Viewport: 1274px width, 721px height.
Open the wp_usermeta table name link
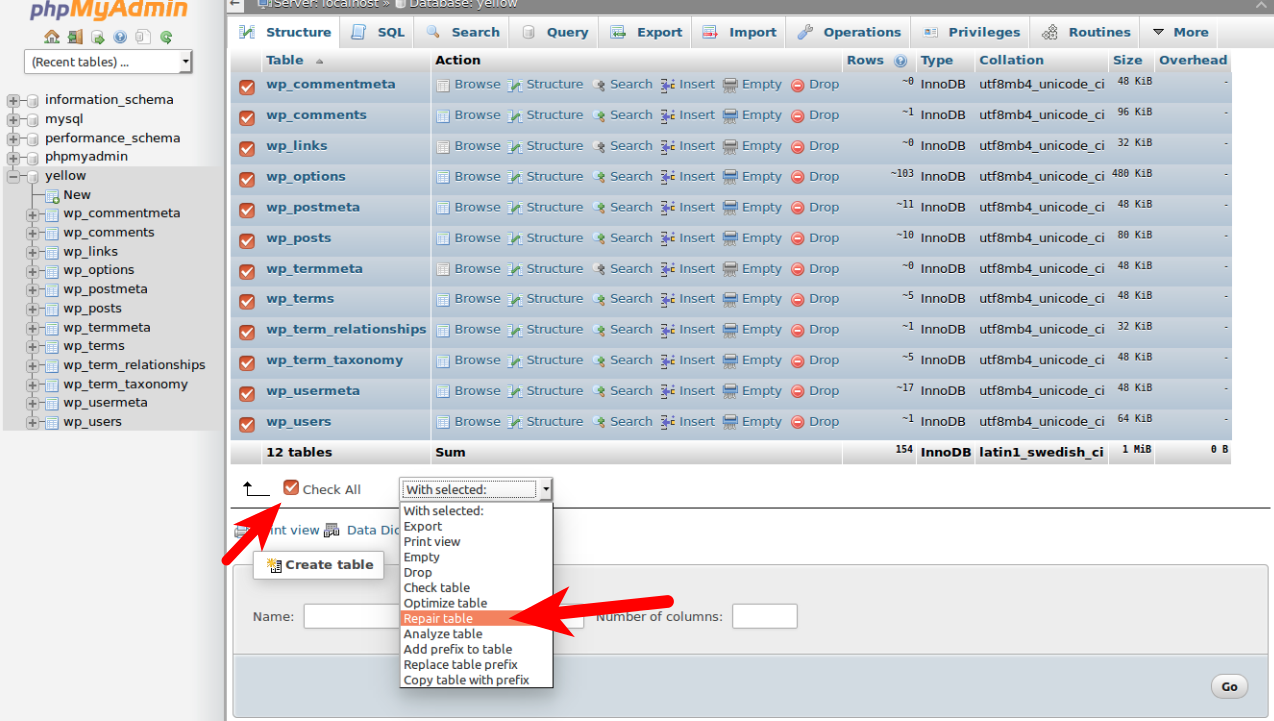point(313,390)
